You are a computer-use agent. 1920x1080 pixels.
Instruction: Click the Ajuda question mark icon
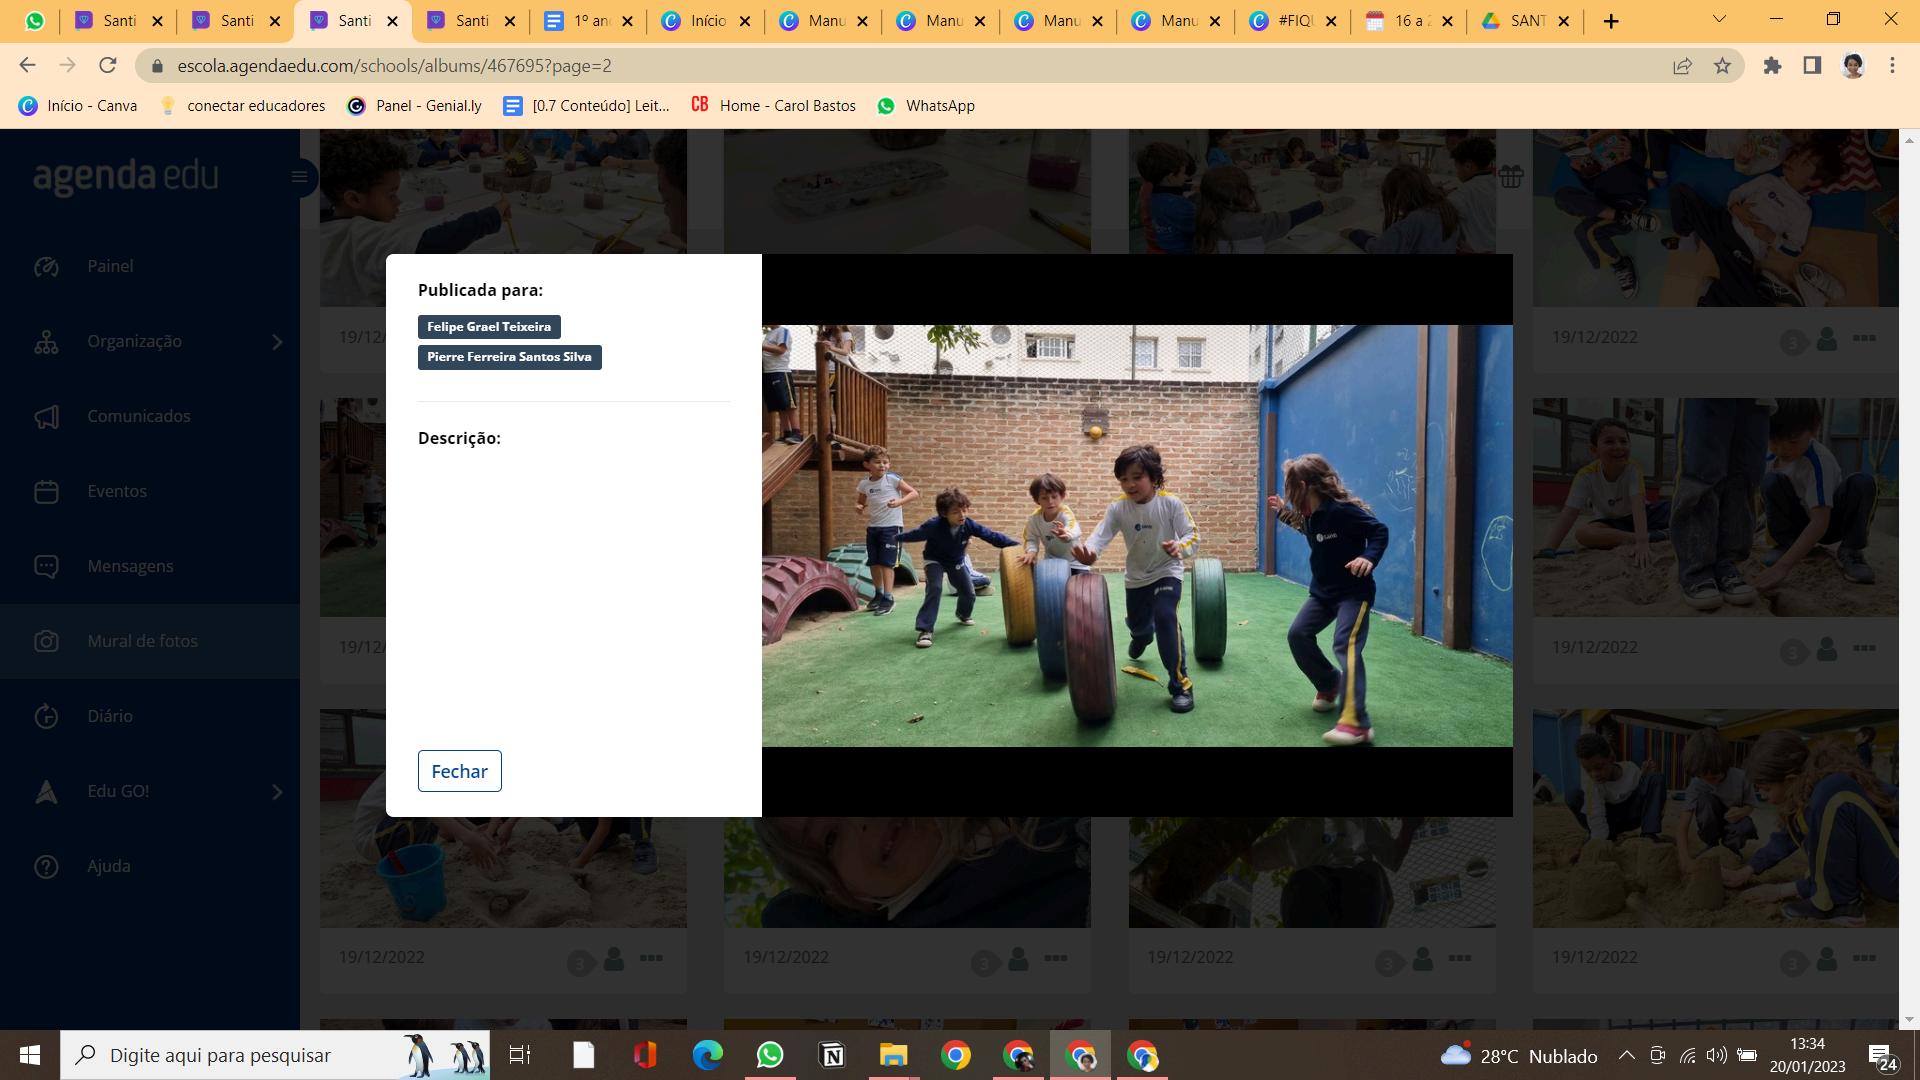pyautogui.click(x=46, y=866)
